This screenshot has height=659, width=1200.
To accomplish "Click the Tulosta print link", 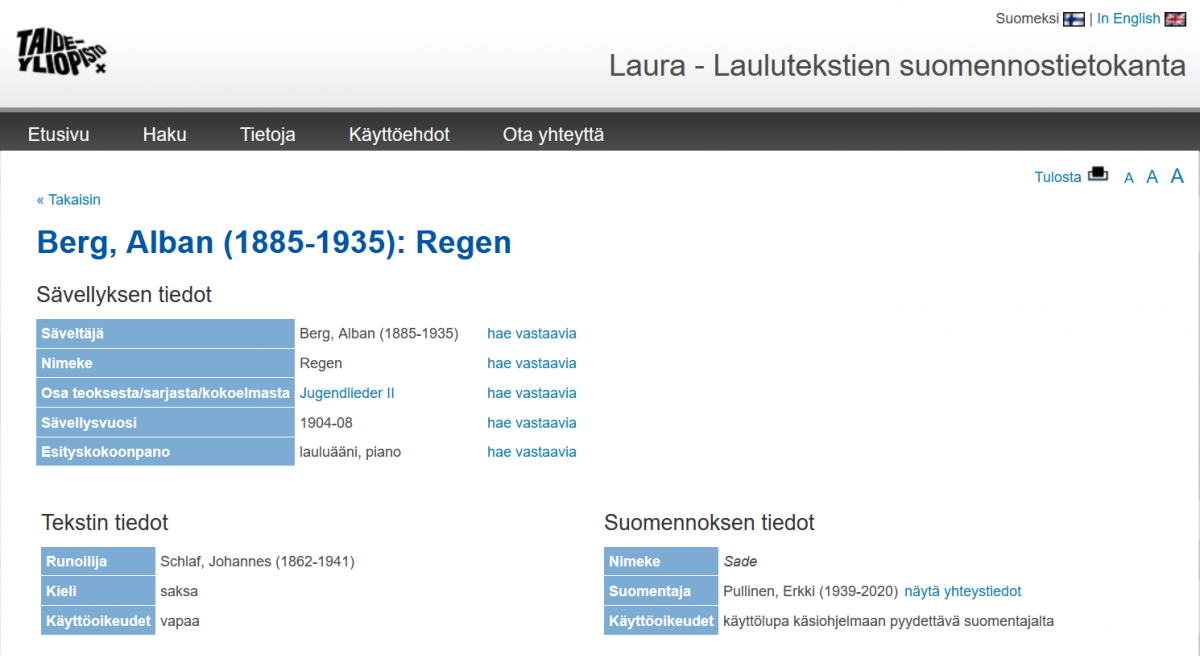I will pos(1058,177).
